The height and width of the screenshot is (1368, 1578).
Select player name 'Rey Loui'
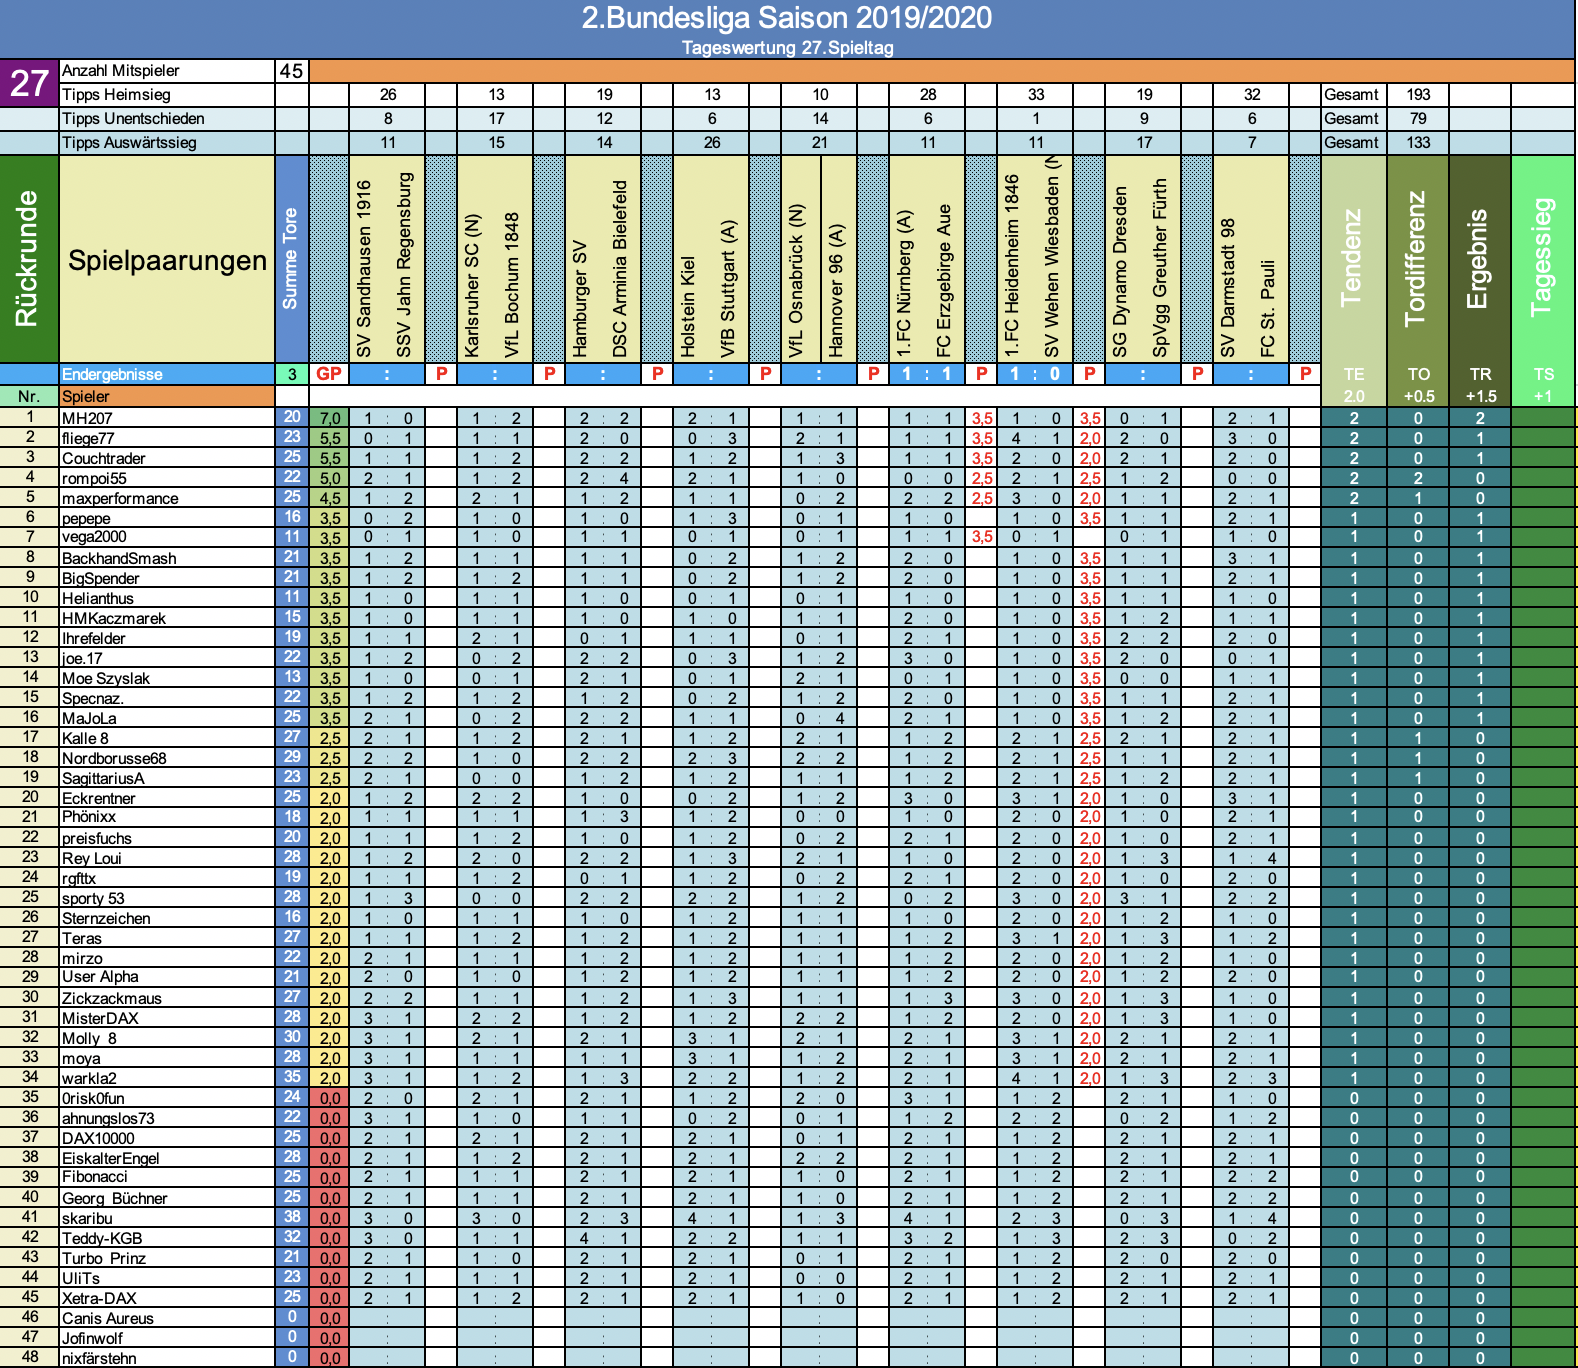click(92, 858)
